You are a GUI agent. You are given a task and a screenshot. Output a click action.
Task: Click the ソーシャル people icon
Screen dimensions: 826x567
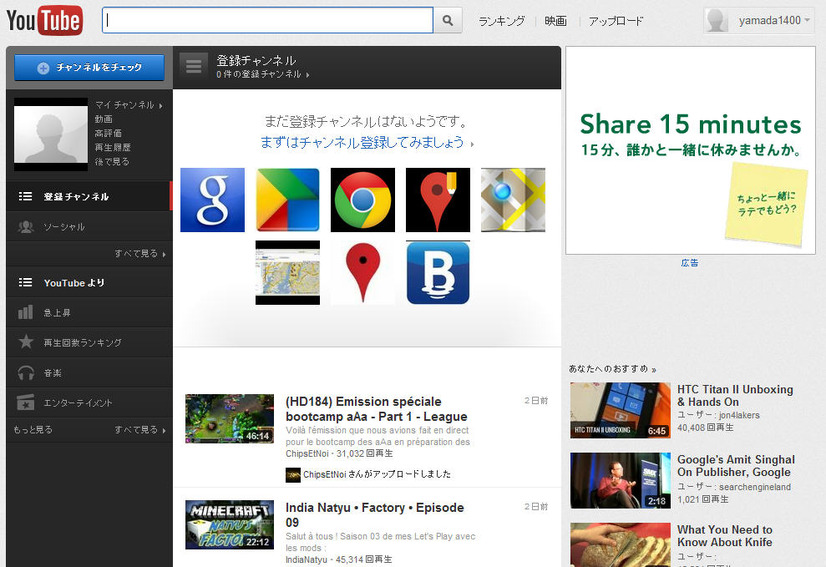point(25,227)
